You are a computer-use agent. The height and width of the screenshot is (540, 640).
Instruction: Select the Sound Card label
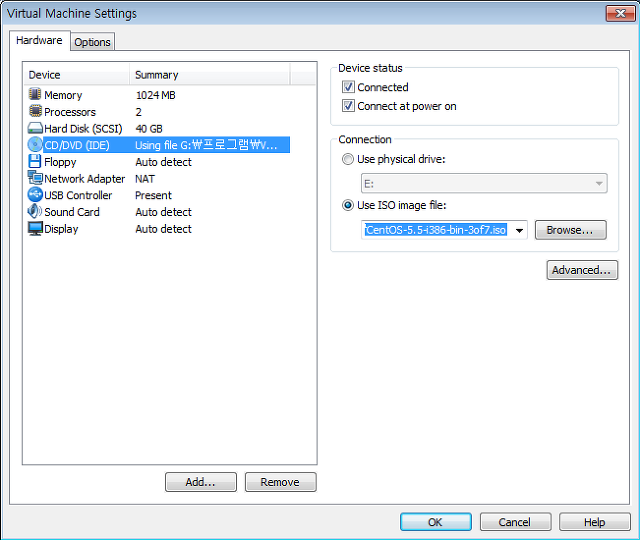click(72, 212)
